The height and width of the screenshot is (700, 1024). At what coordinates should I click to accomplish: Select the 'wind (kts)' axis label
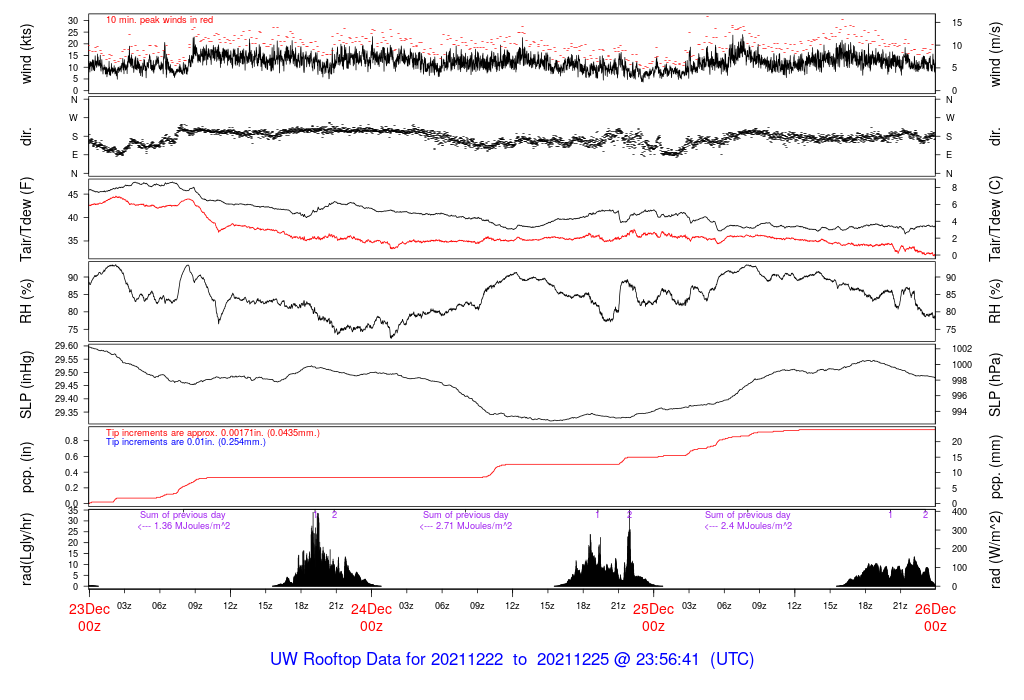[26, 54]
